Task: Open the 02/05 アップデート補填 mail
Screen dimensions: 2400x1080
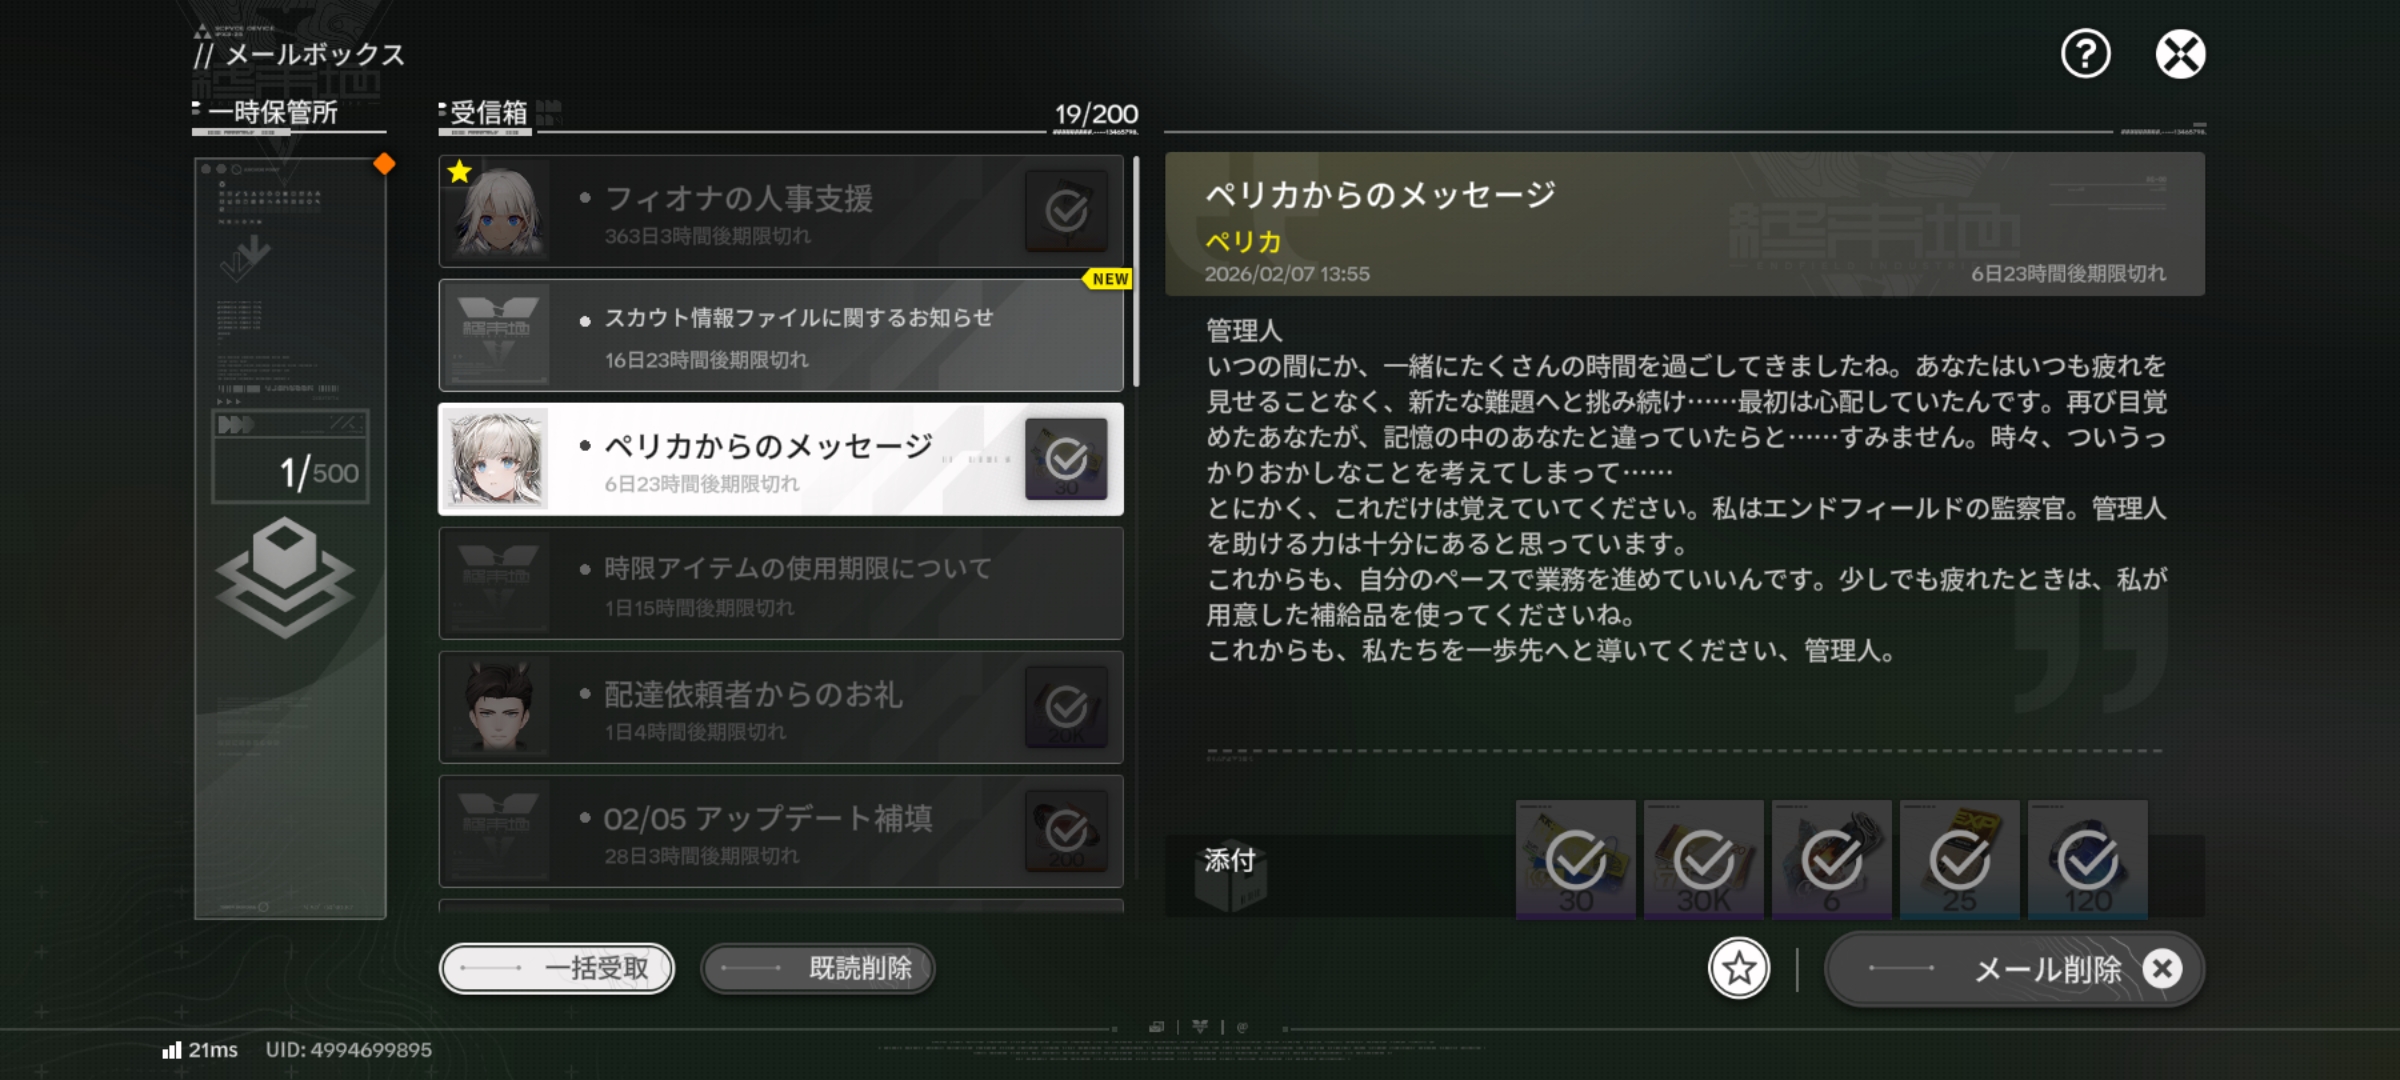Action: [781, 831]
